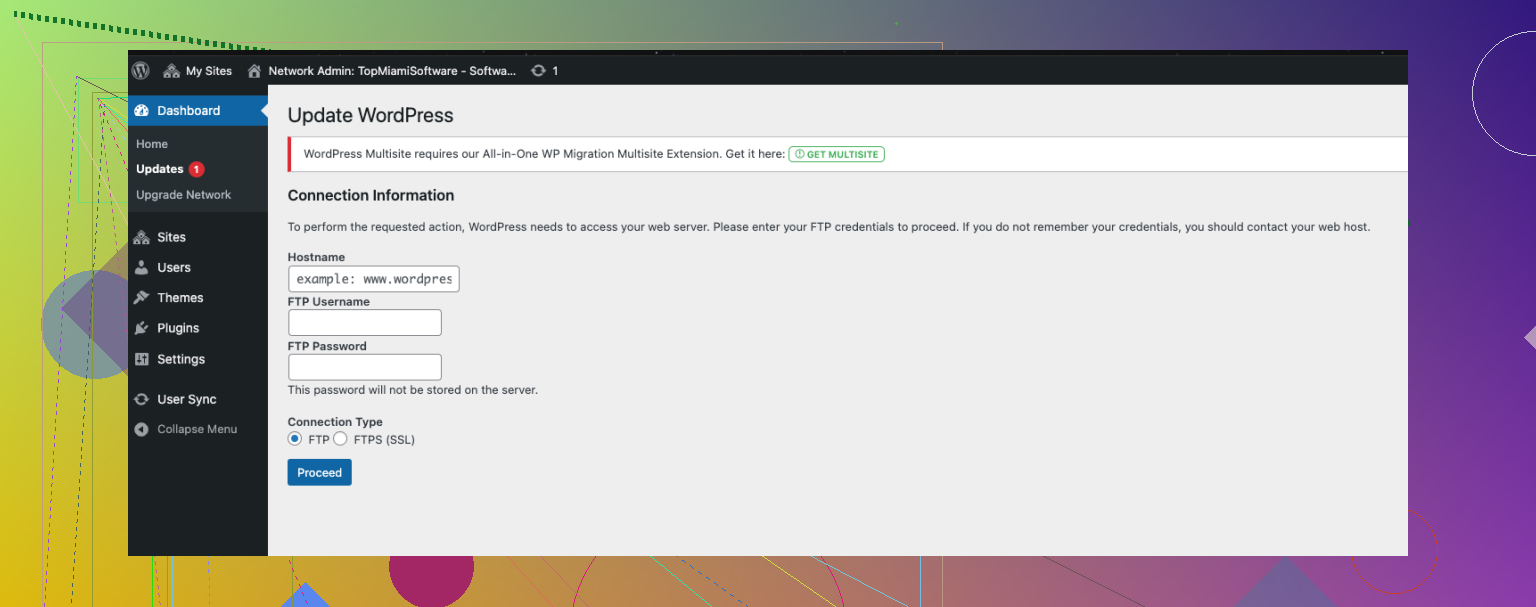Click the User Sync arrows icon
This screenshot has width=1536, height=607.
click(141, 399)
